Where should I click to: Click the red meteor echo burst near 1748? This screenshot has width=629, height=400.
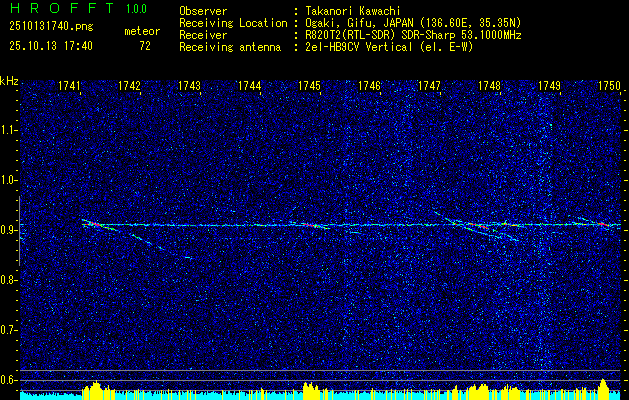[x=477, y=225]
